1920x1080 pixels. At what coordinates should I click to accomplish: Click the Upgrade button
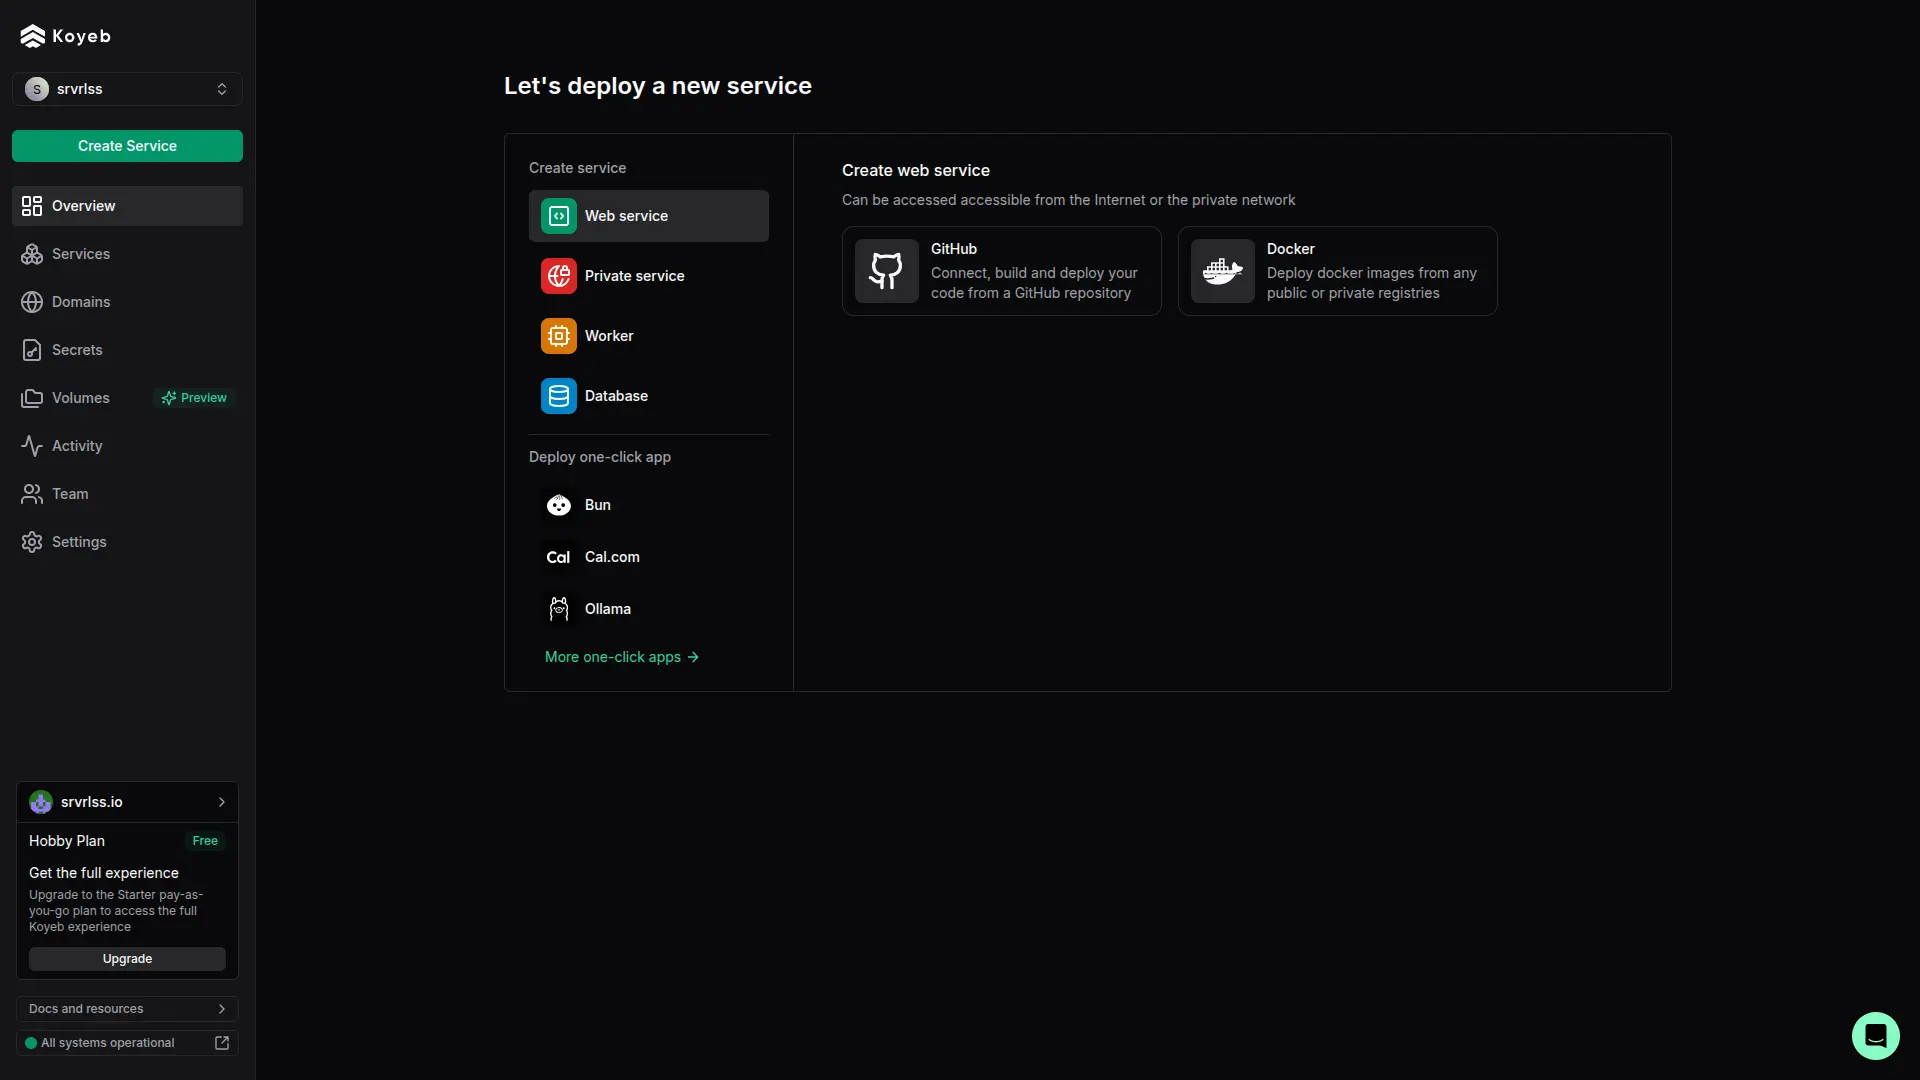click(127, 959)
